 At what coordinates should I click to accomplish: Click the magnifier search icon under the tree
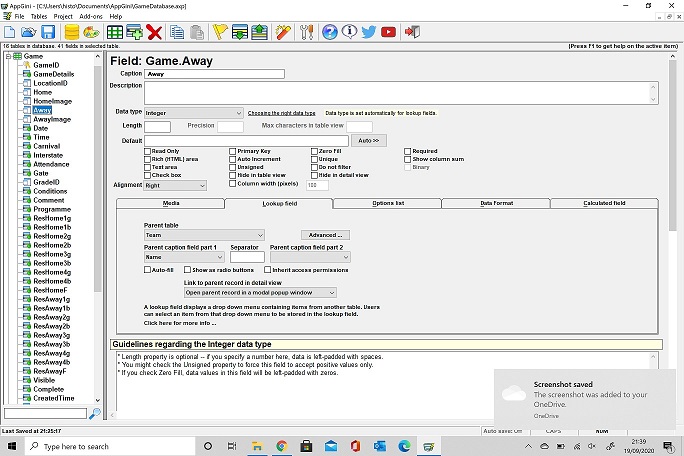click(95, 413)
